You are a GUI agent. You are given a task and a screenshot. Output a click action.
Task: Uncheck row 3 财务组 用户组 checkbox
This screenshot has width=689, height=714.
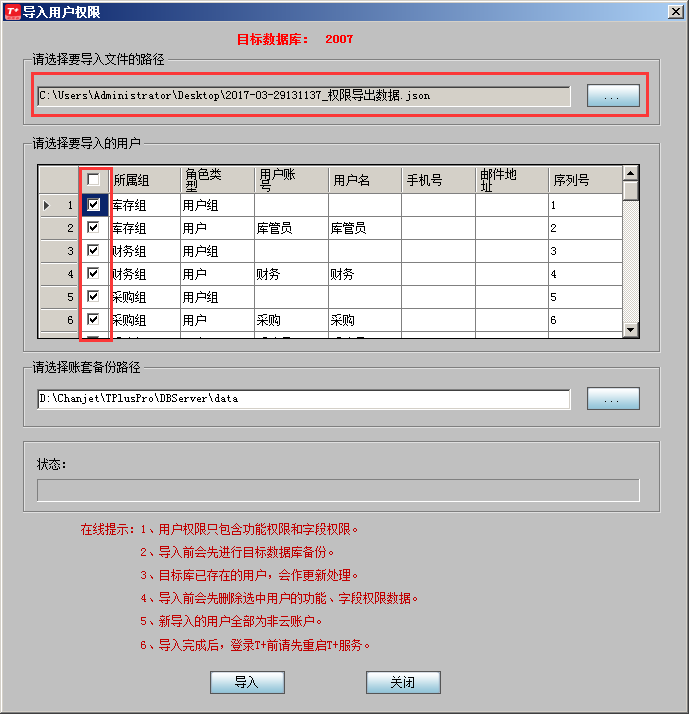[x=93, y=250]
